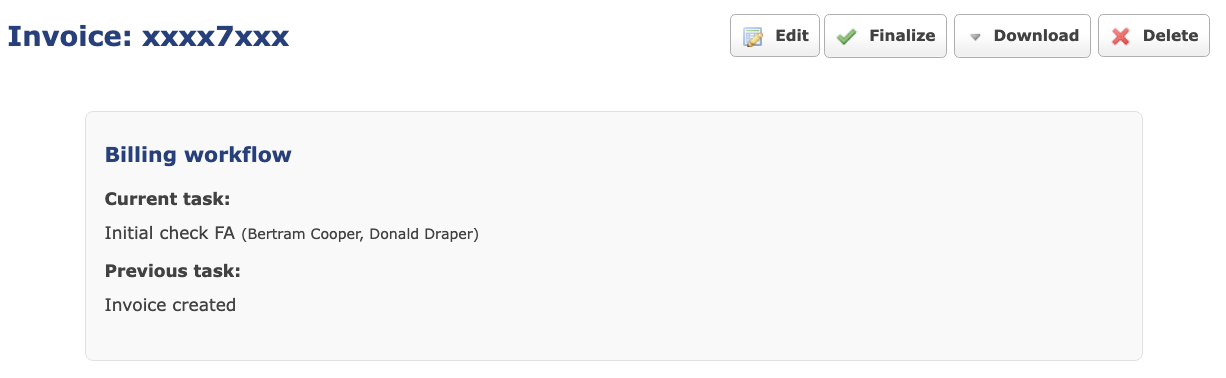
Task: Click the 'Finalize' label text
Action: [x=902, y=36]
